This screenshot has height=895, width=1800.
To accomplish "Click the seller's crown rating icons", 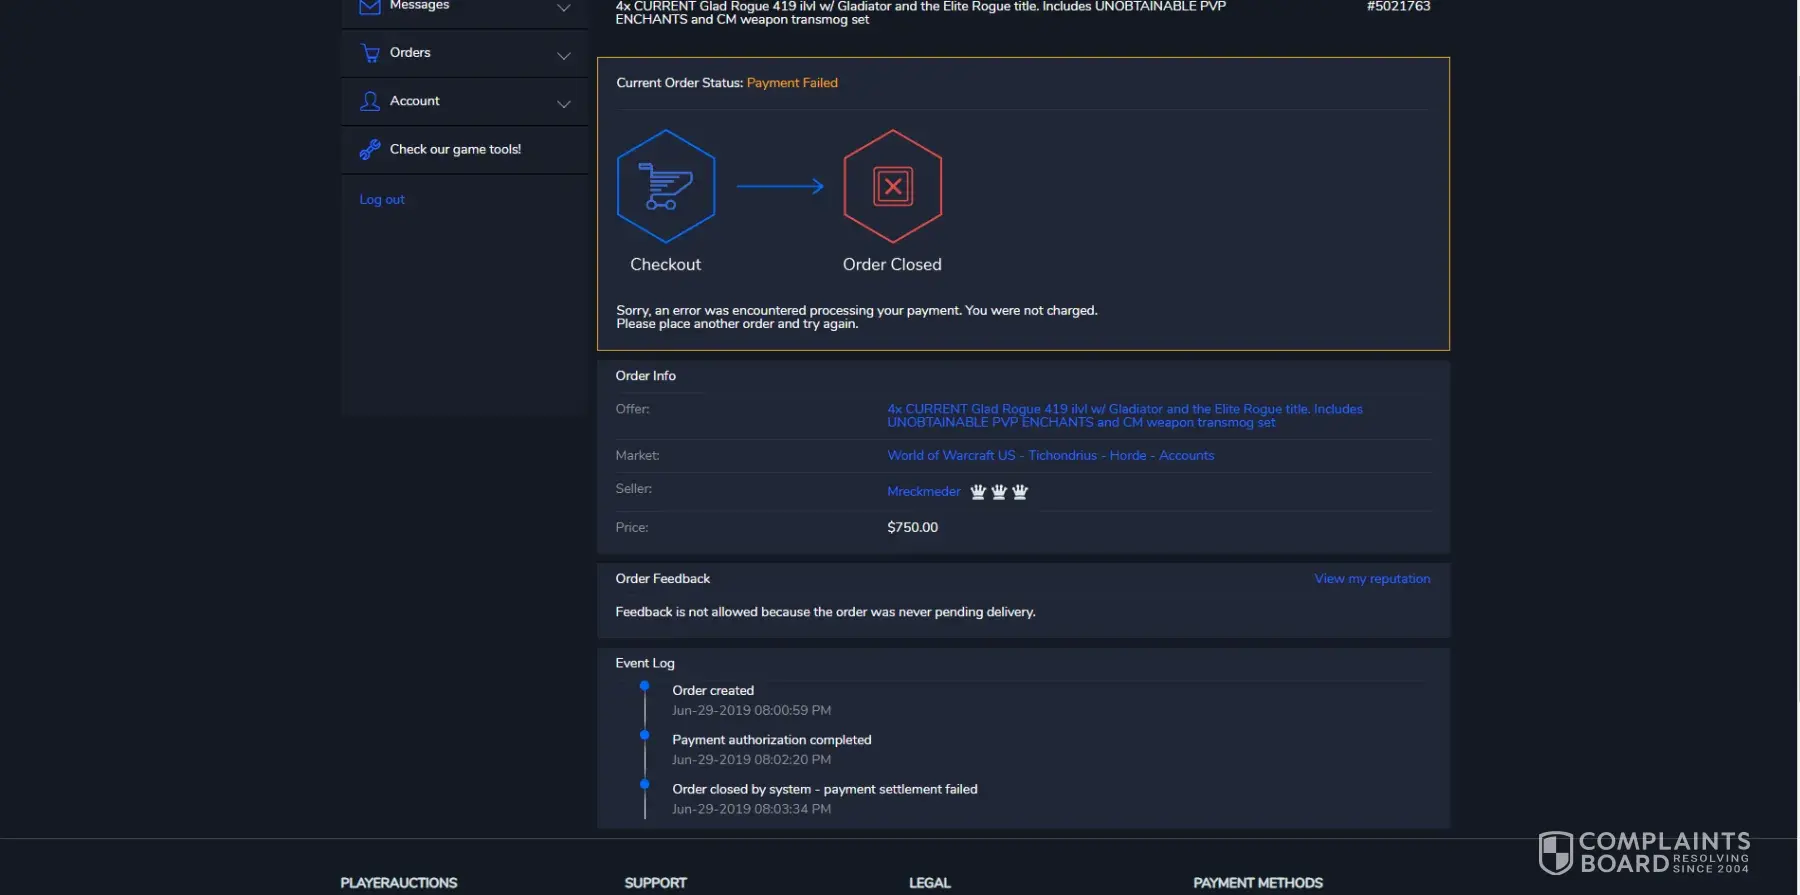I will pyautogui.click(x=999, y=492).
